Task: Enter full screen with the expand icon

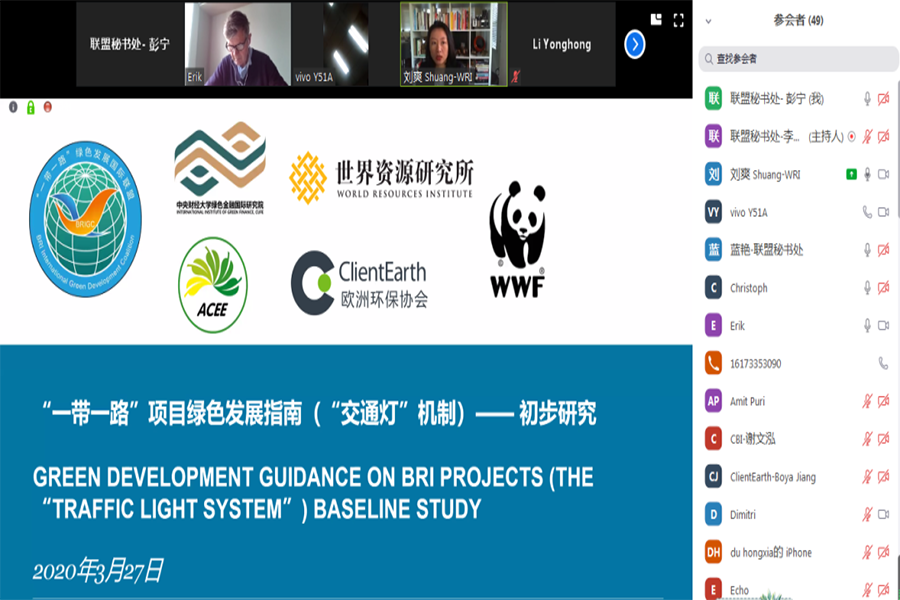Action: [678, 21]
